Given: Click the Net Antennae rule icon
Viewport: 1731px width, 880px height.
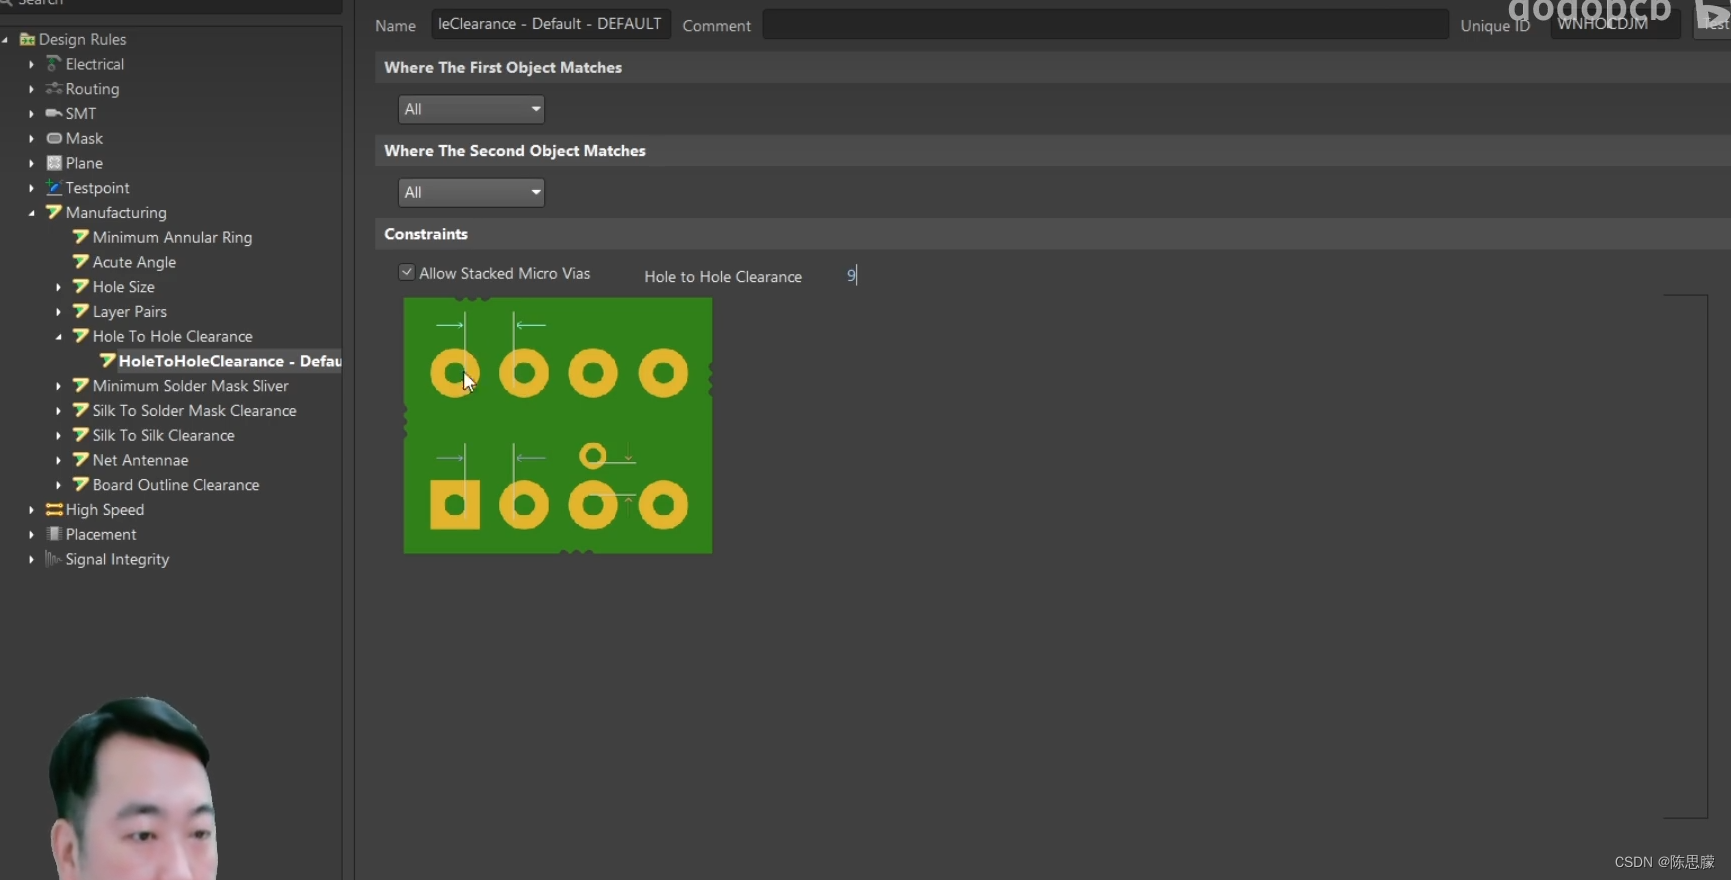Looking at the screenshot, I should coord(81,460).
